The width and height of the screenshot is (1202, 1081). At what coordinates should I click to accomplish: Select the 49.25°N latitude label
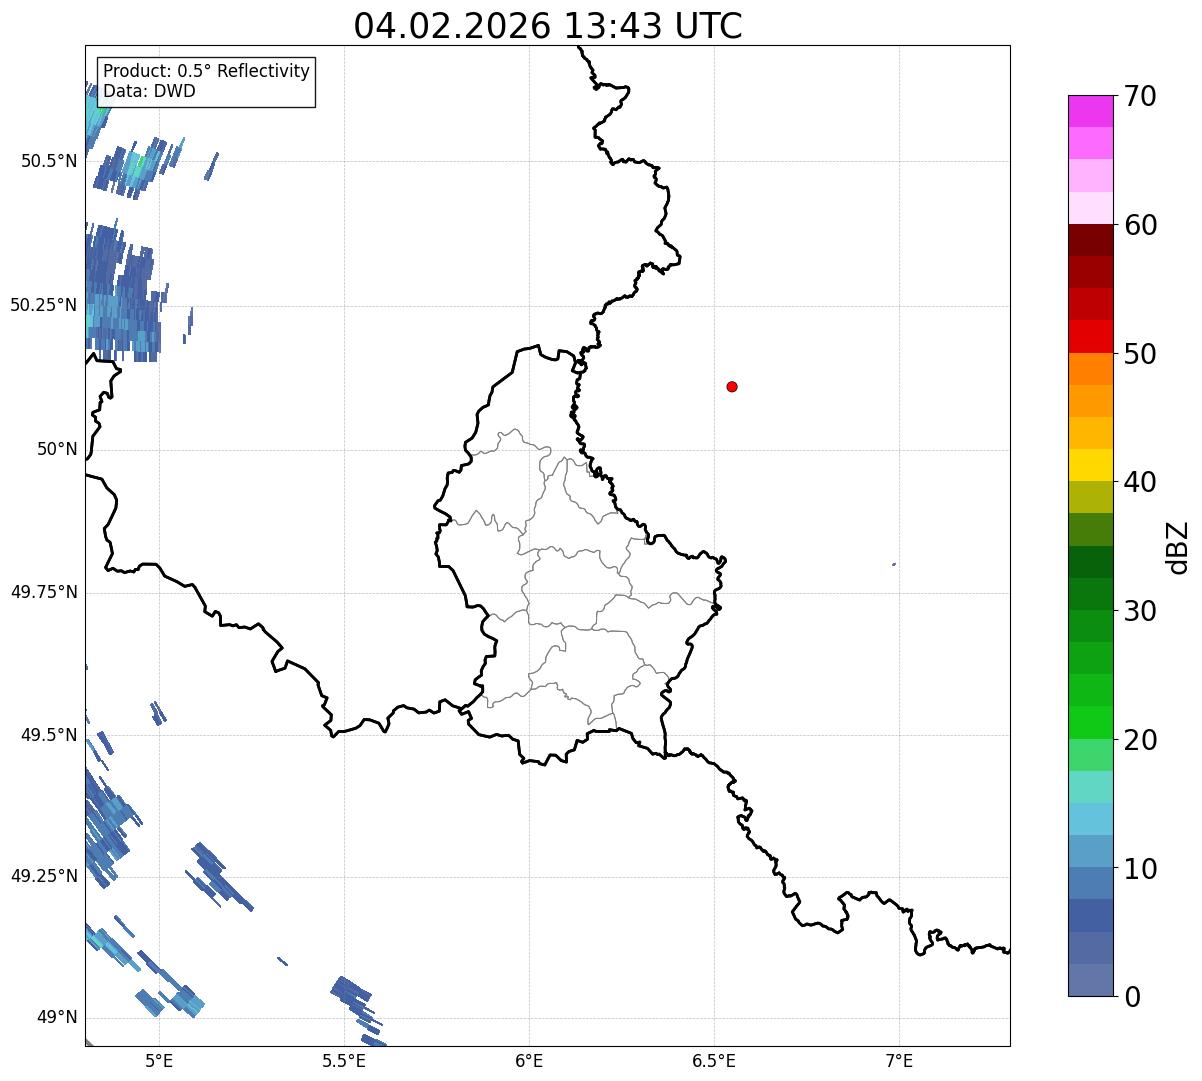coord(44,876)
